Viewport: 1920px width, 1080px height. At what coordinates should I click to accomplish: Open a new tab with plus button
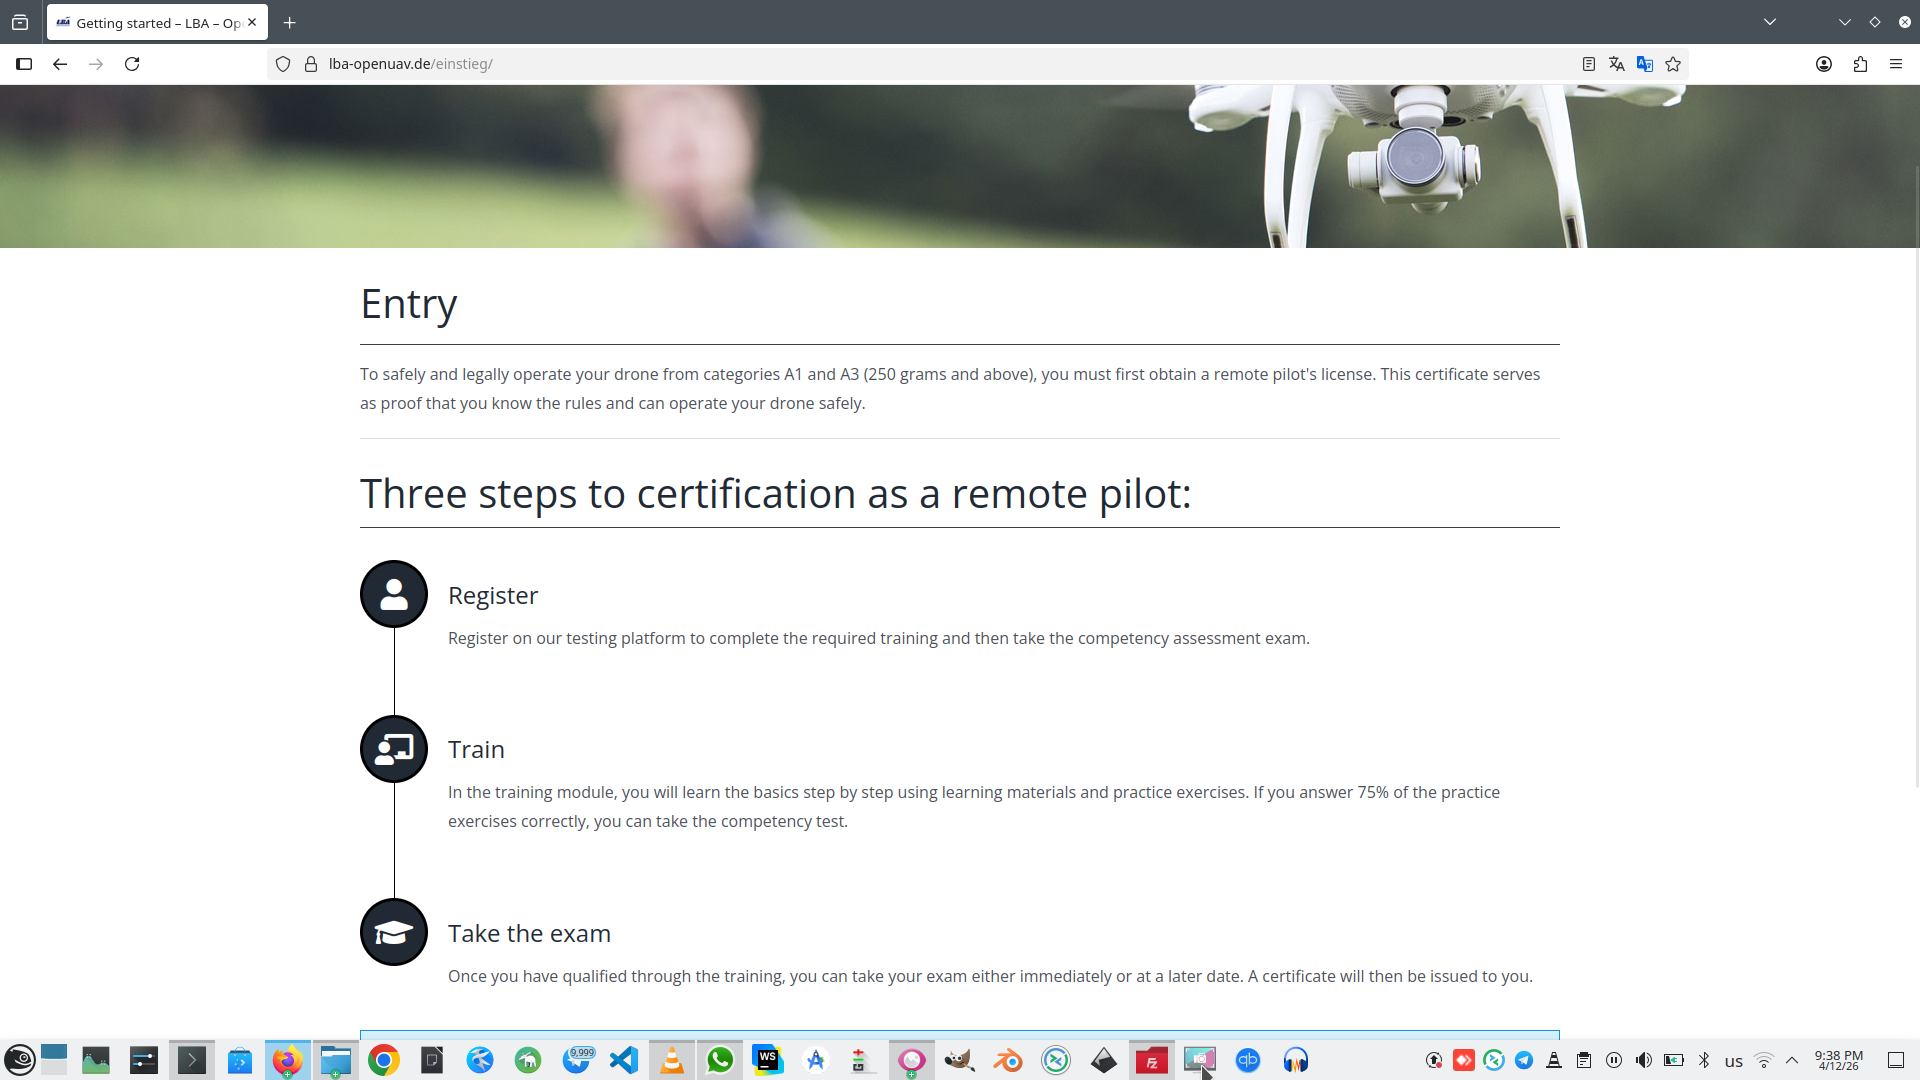[290, 22]
